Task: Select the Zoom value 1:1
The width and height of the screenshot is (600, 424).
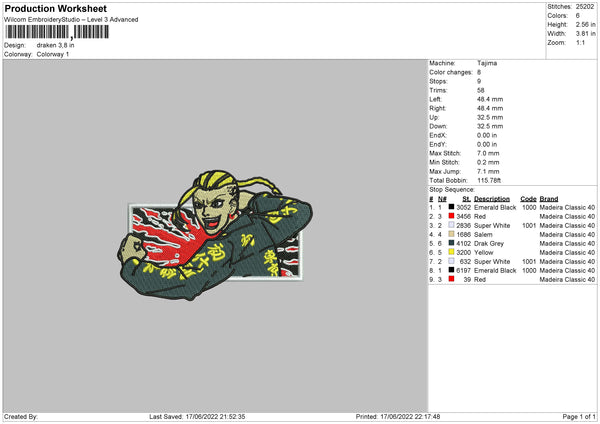Action: [580, 42]
